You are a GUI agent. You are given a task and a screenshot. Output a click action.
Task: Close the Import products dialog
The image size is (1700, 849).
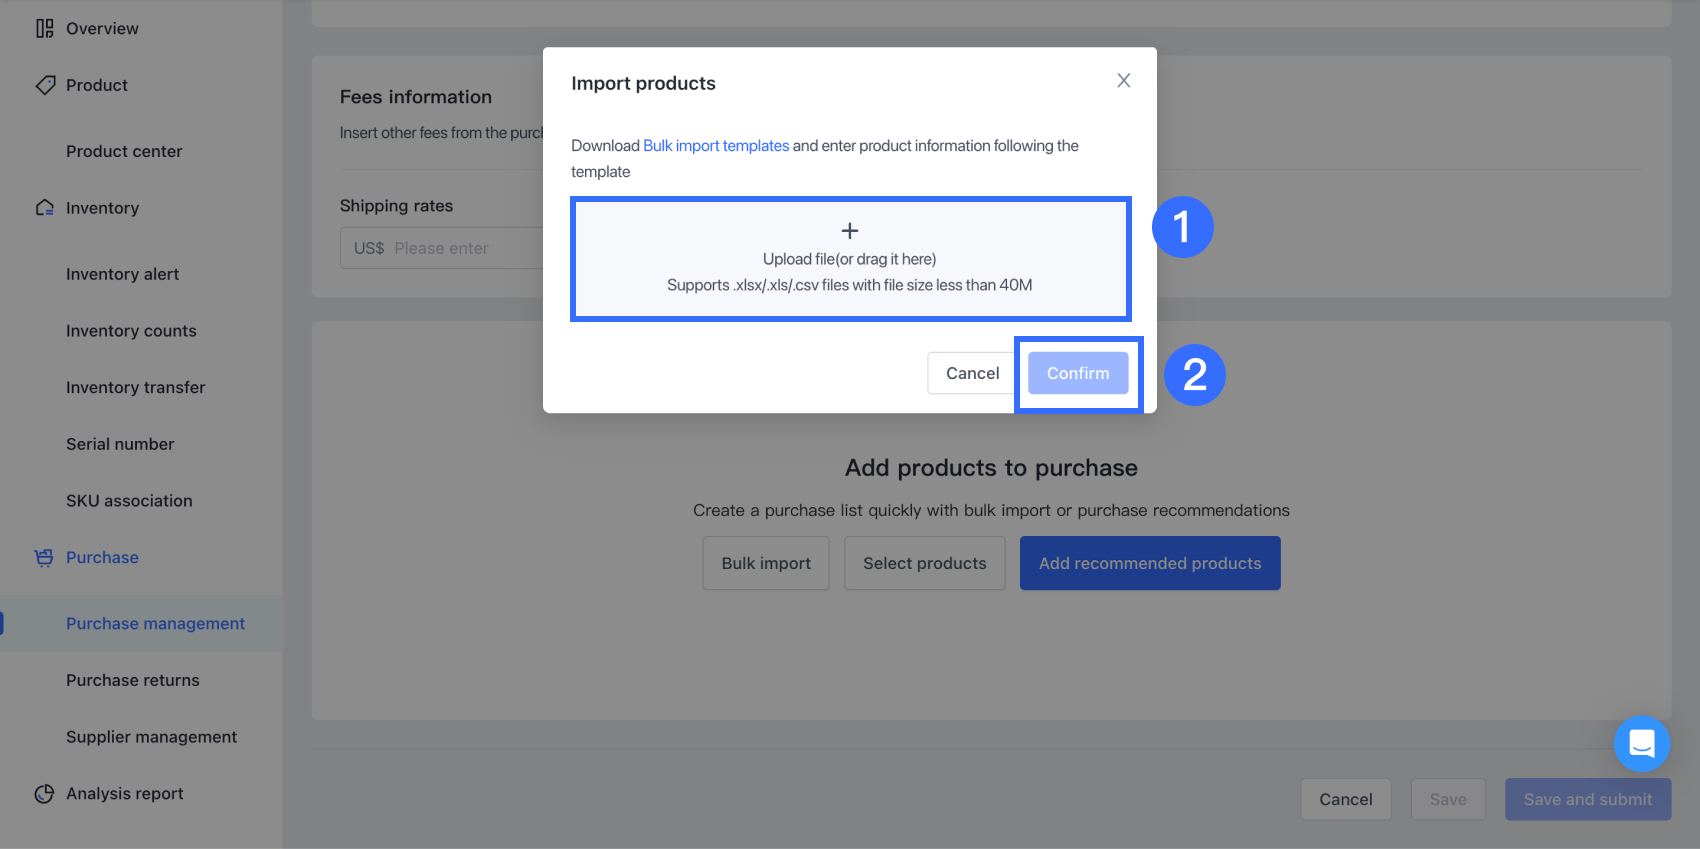click(1124, 81)
